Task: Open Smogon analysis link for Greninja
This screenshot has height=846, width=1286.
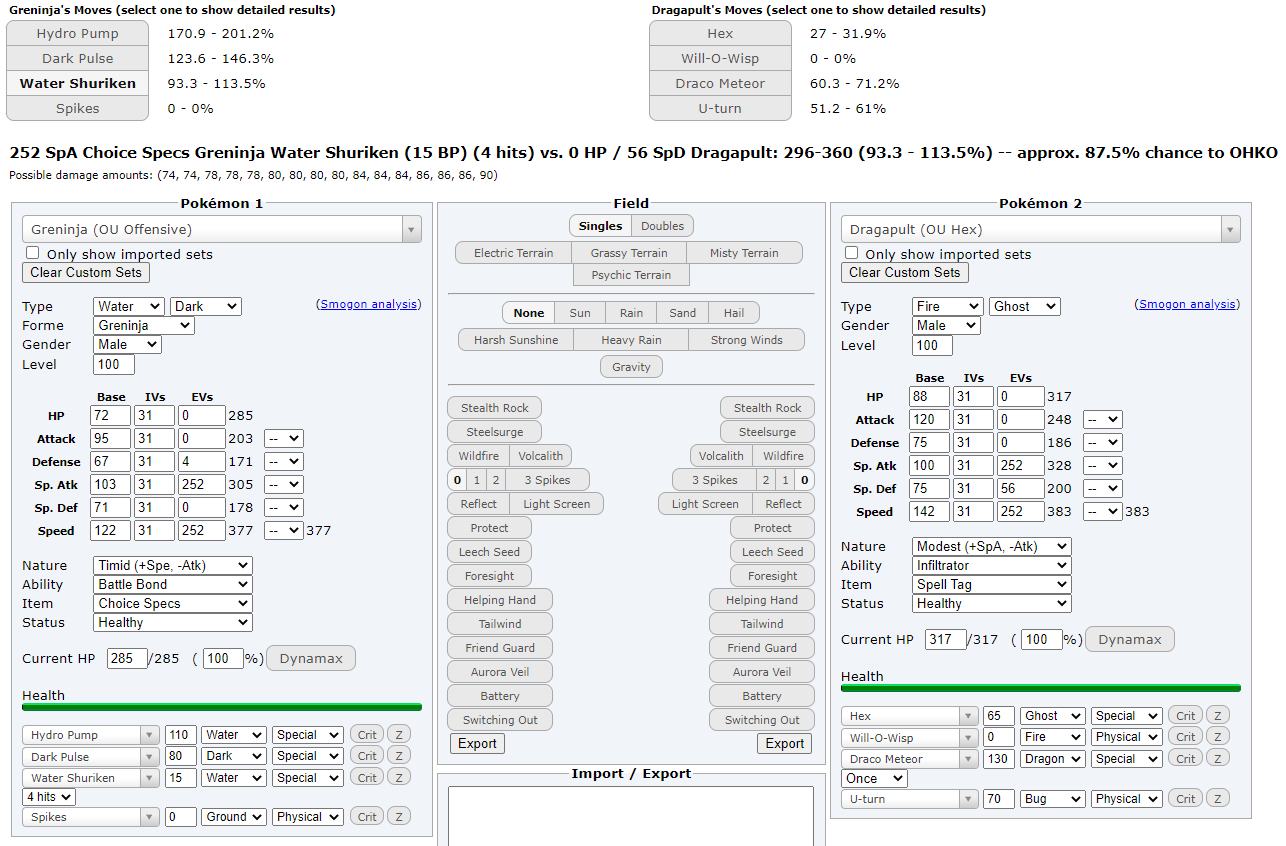Action: [369, 304]
